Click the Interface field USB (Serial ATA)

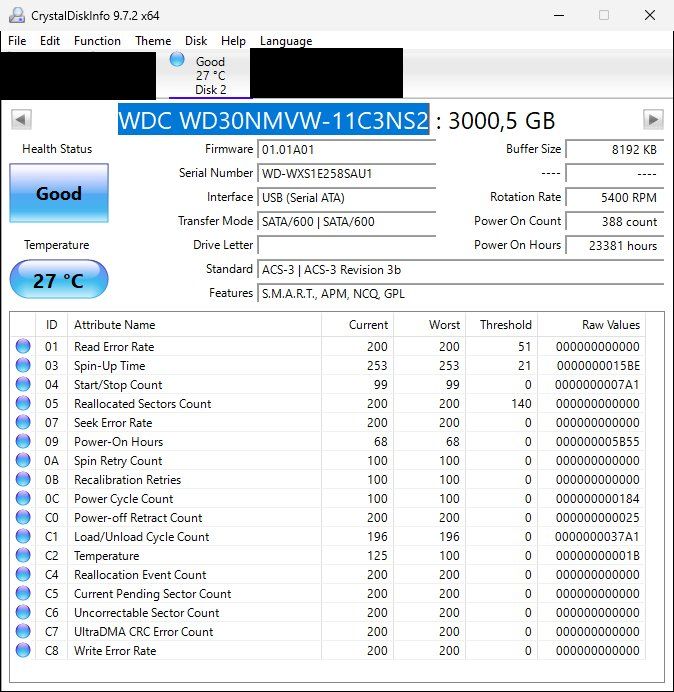point(346,198)
